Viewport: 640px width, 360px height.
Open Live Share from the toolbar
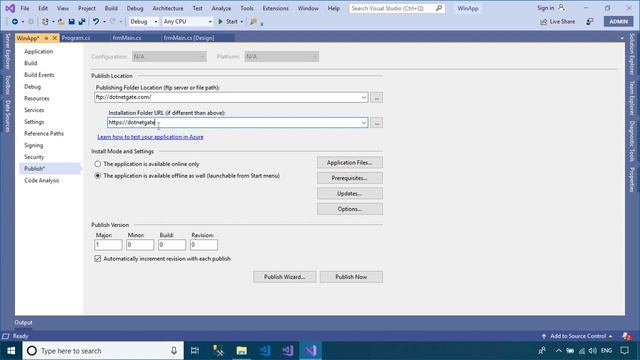click(x=558, y=22)
